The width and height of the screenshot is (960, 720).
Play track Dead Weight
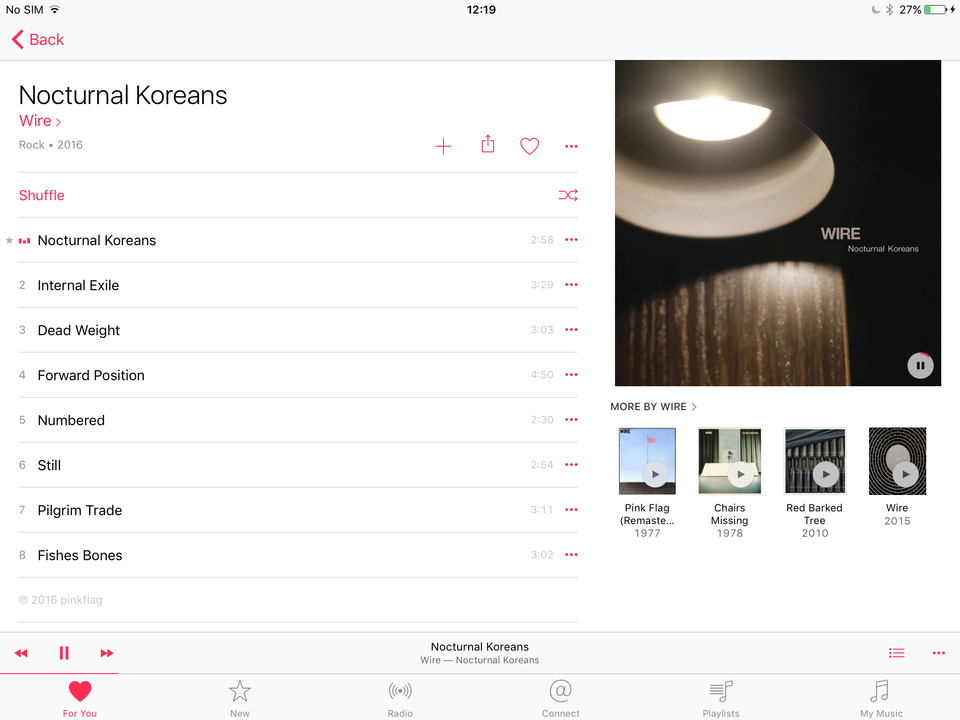coord(298,330)
